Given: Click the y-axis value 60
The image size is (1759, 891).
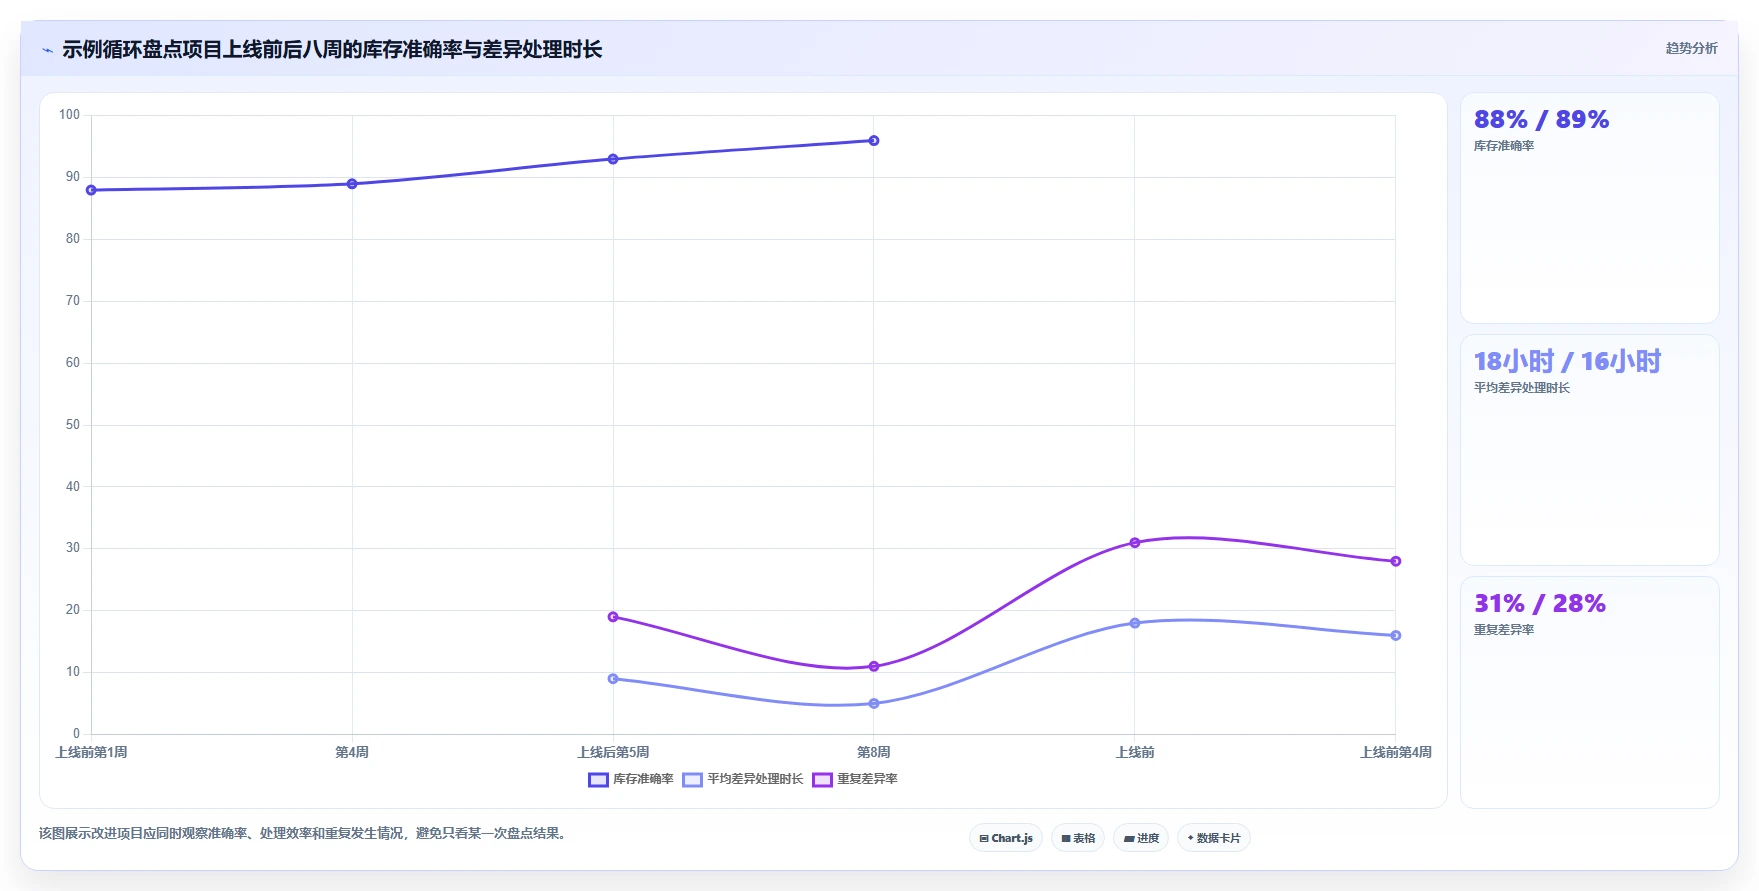Looking at the screenshot, I should (73, 363).
